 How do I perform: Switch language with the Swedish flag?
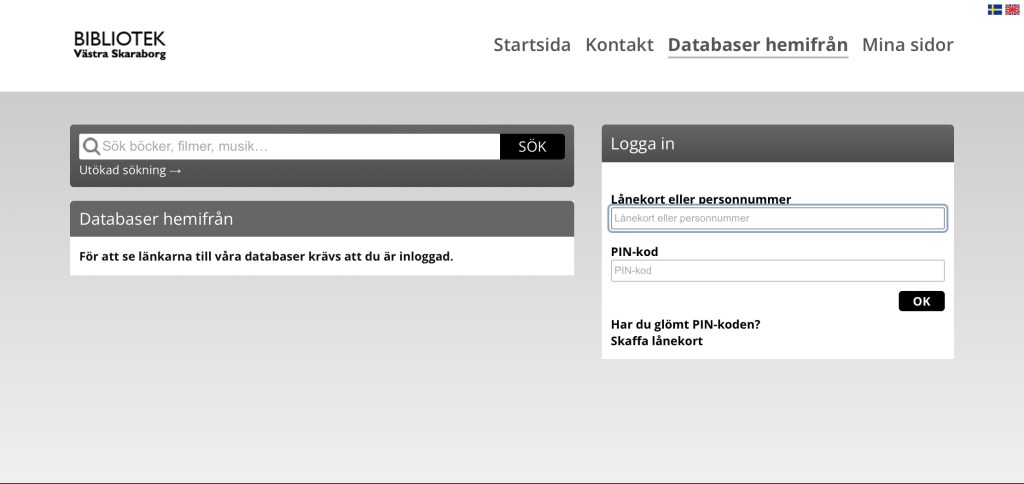tap(995, 9)
